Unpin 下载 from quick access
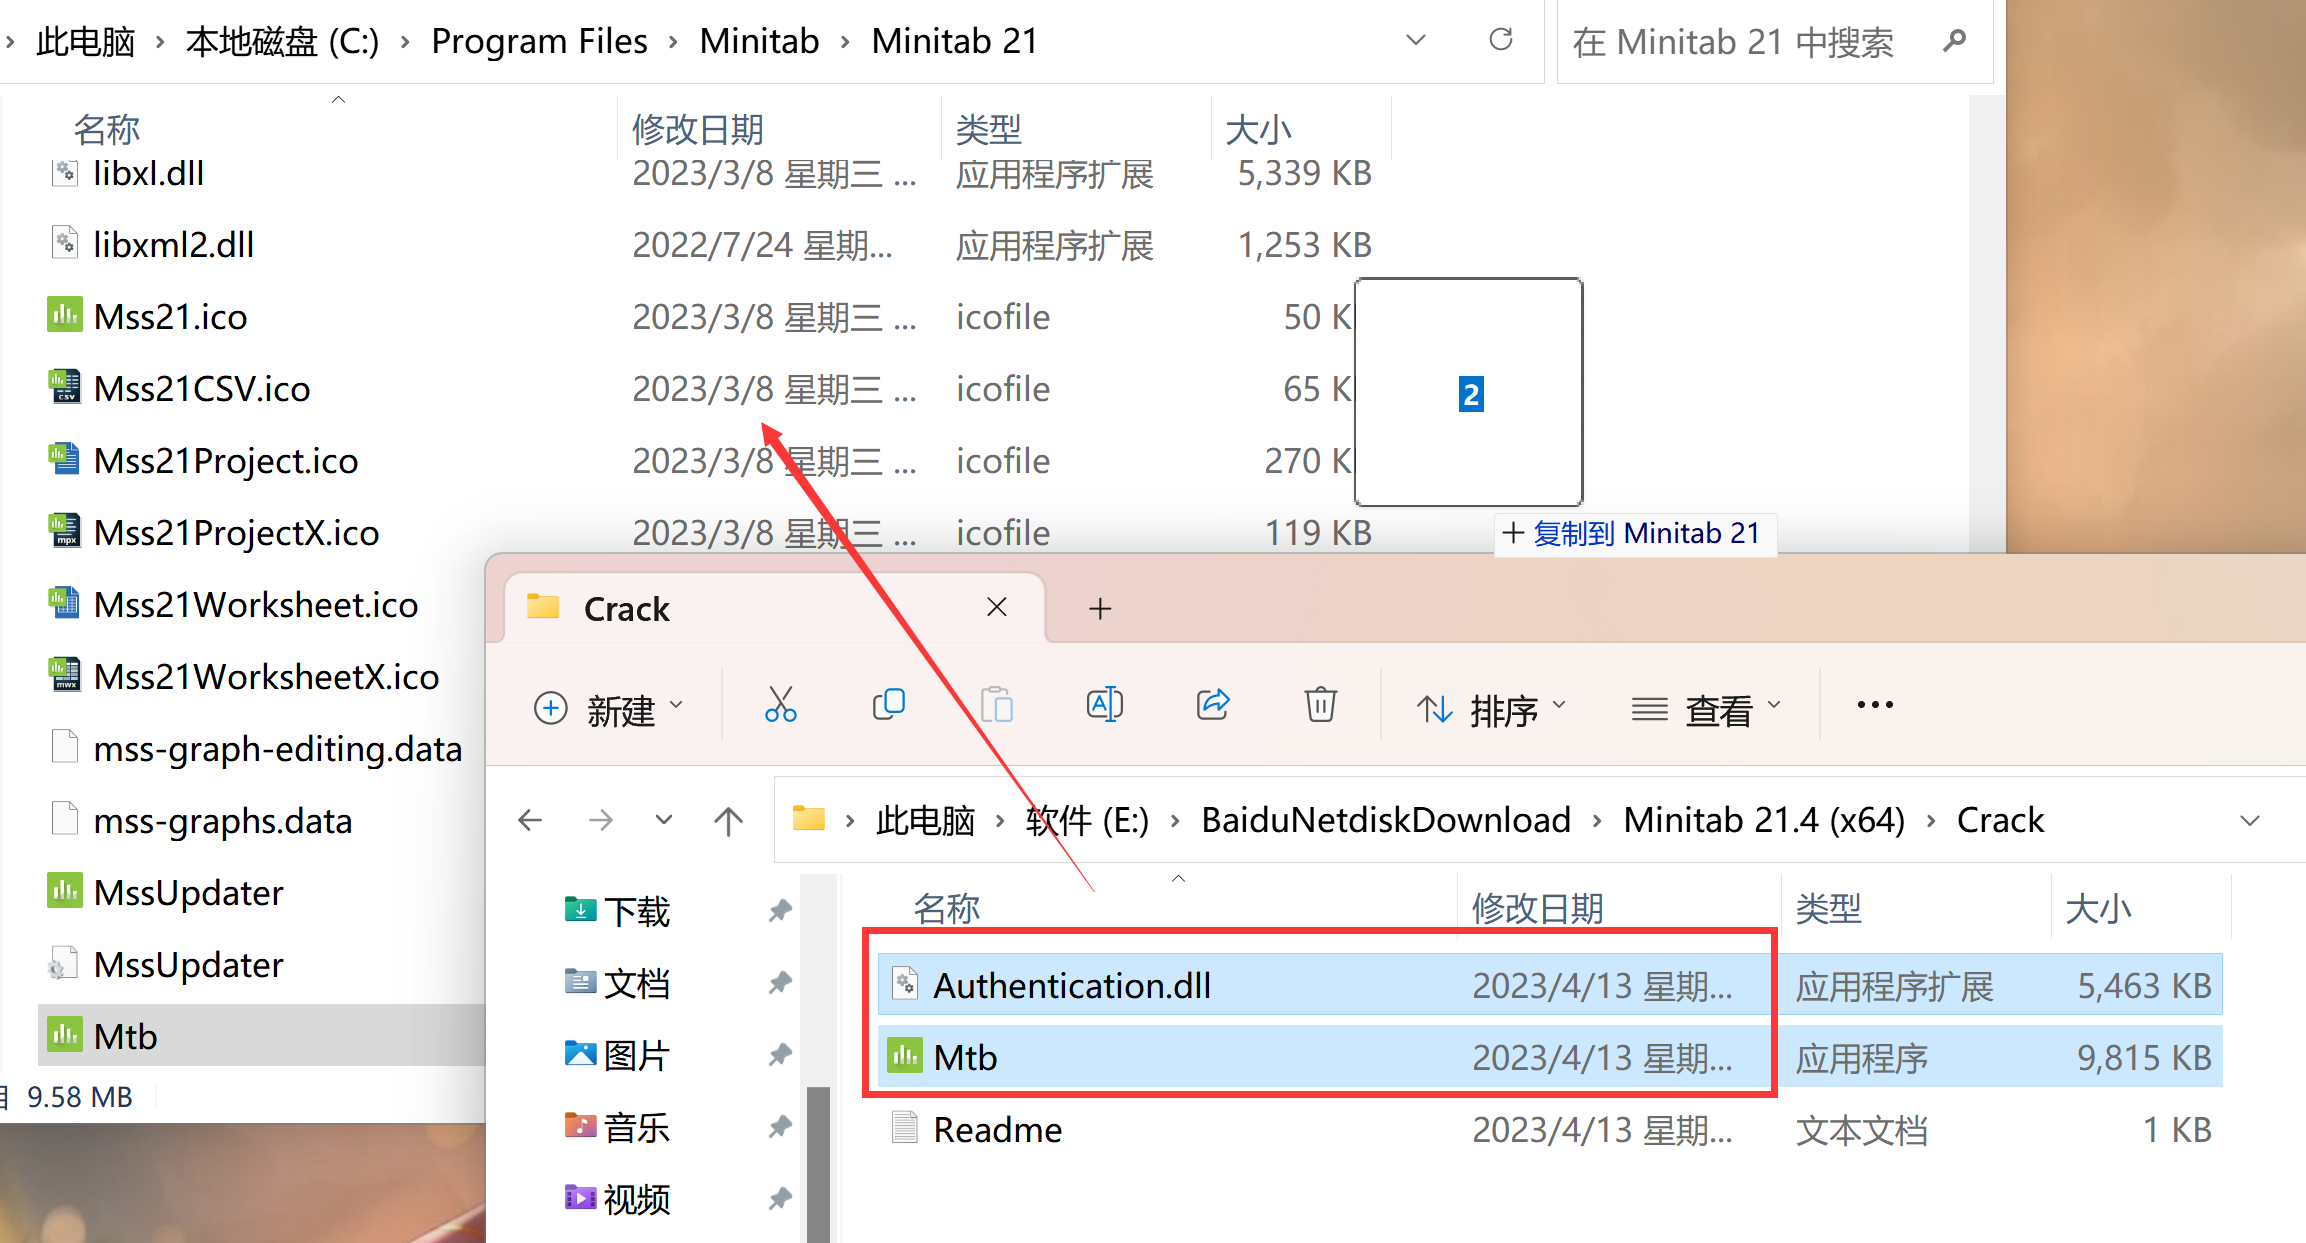The height and width of the screenshot is (1243, 2306). point(780,911)
